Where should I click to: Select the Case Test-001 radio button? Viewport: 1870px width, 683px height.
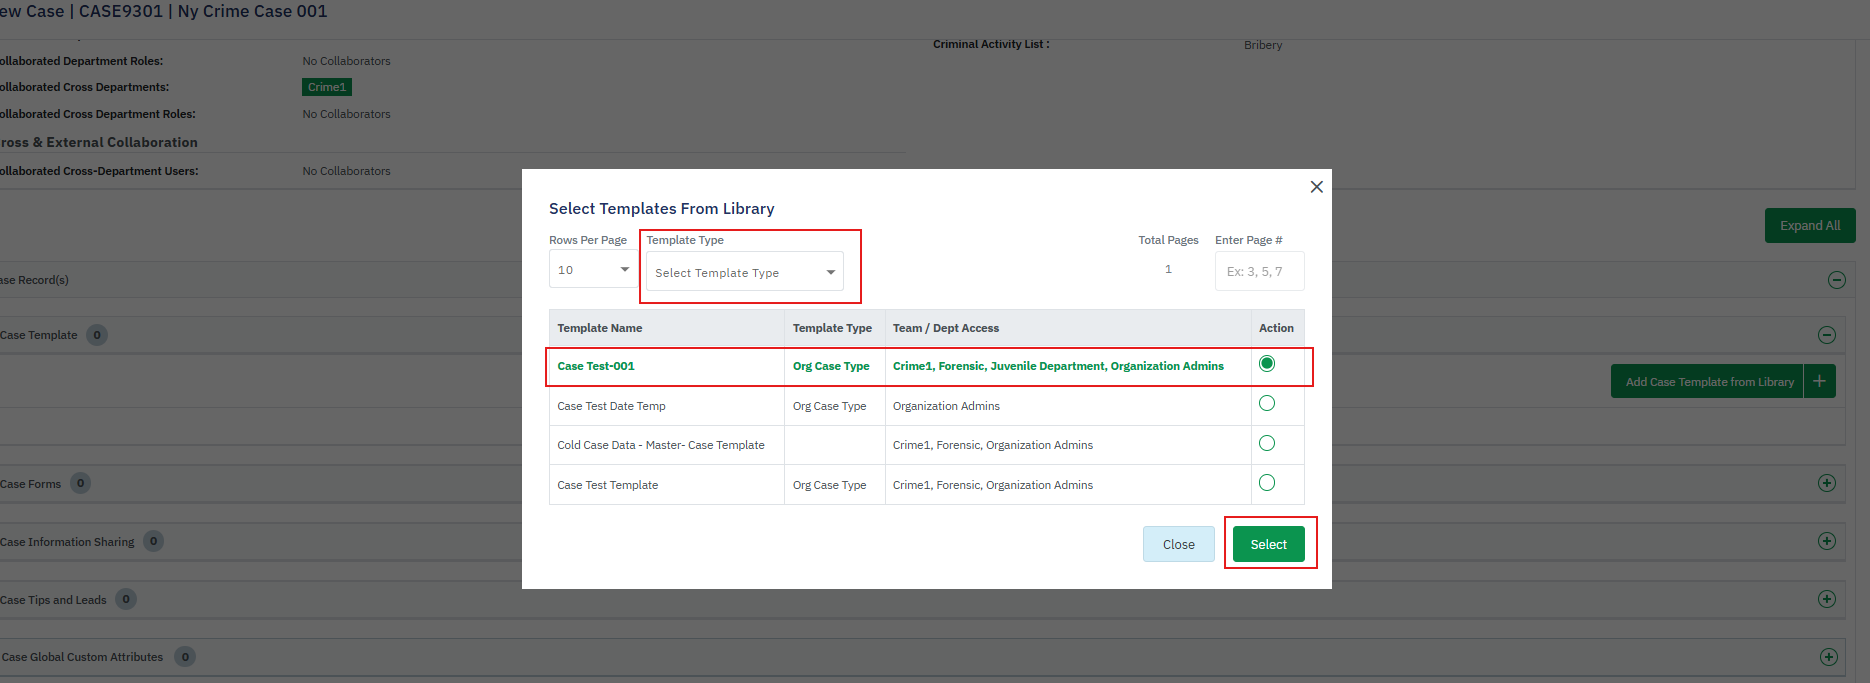click(1267, 364)
